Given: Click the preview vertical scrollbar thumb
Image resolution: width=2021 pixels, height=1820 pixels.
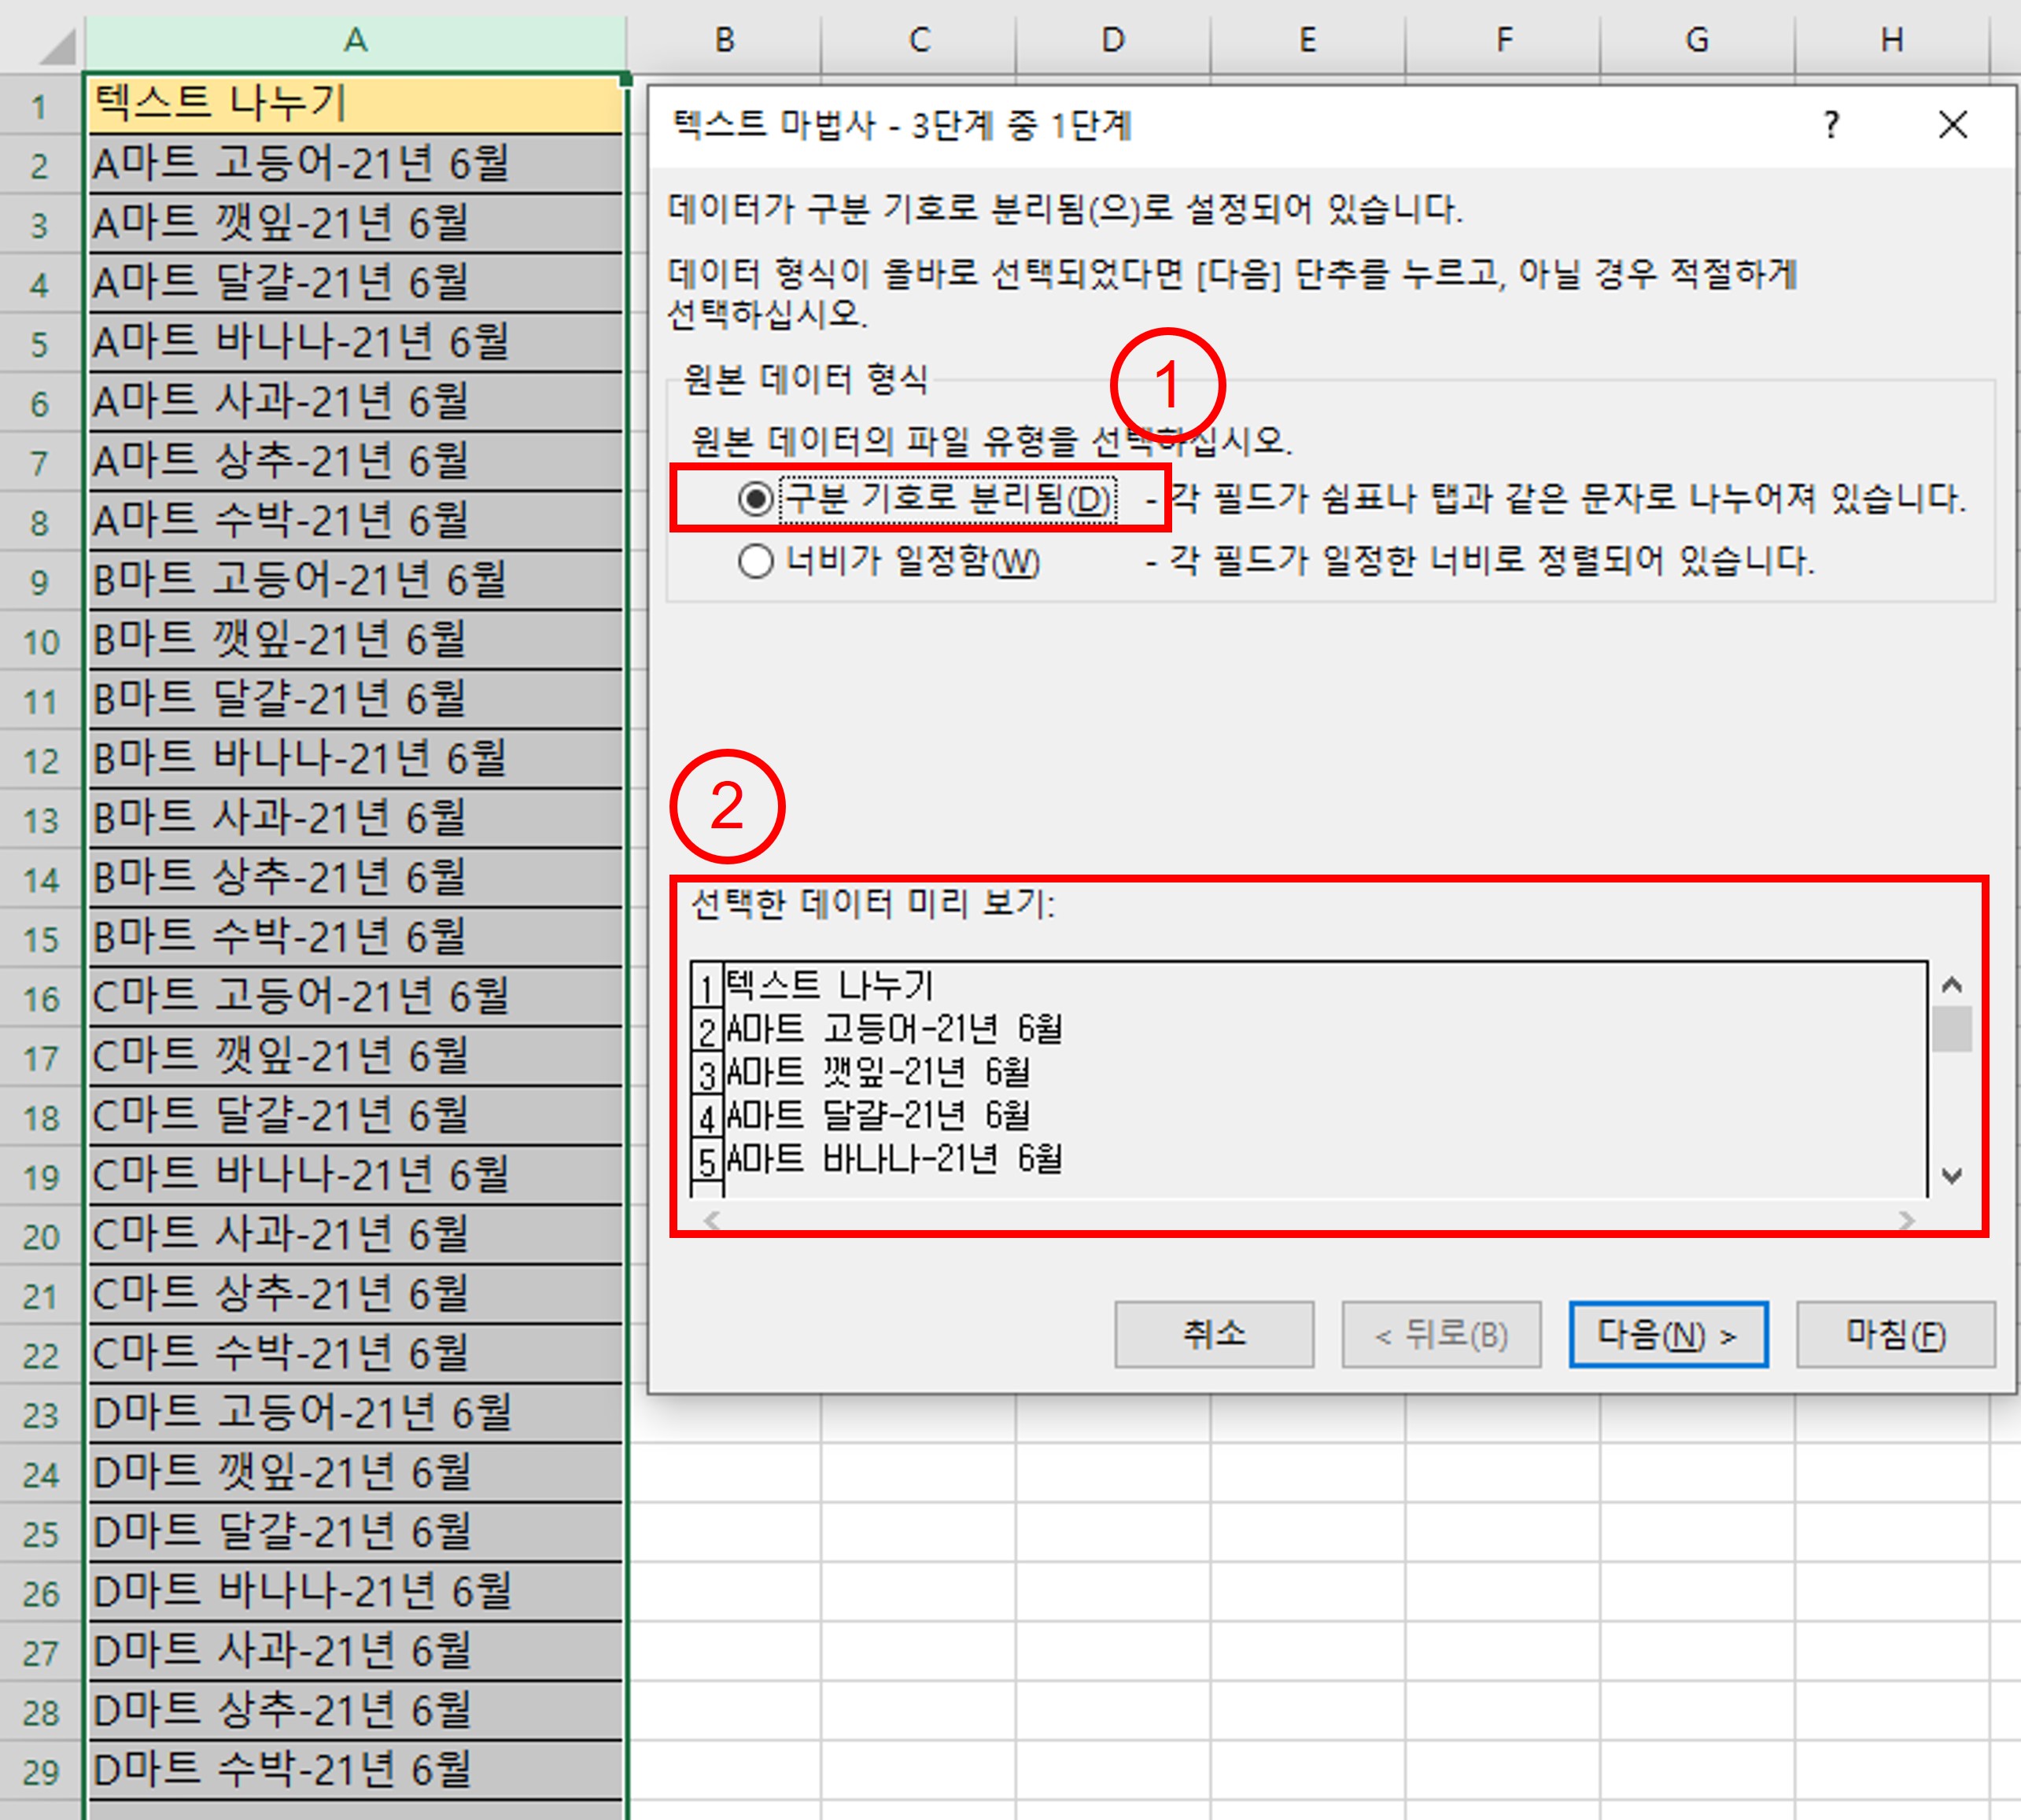Looking at the screenshot, I should [x=1951, y=1029].
